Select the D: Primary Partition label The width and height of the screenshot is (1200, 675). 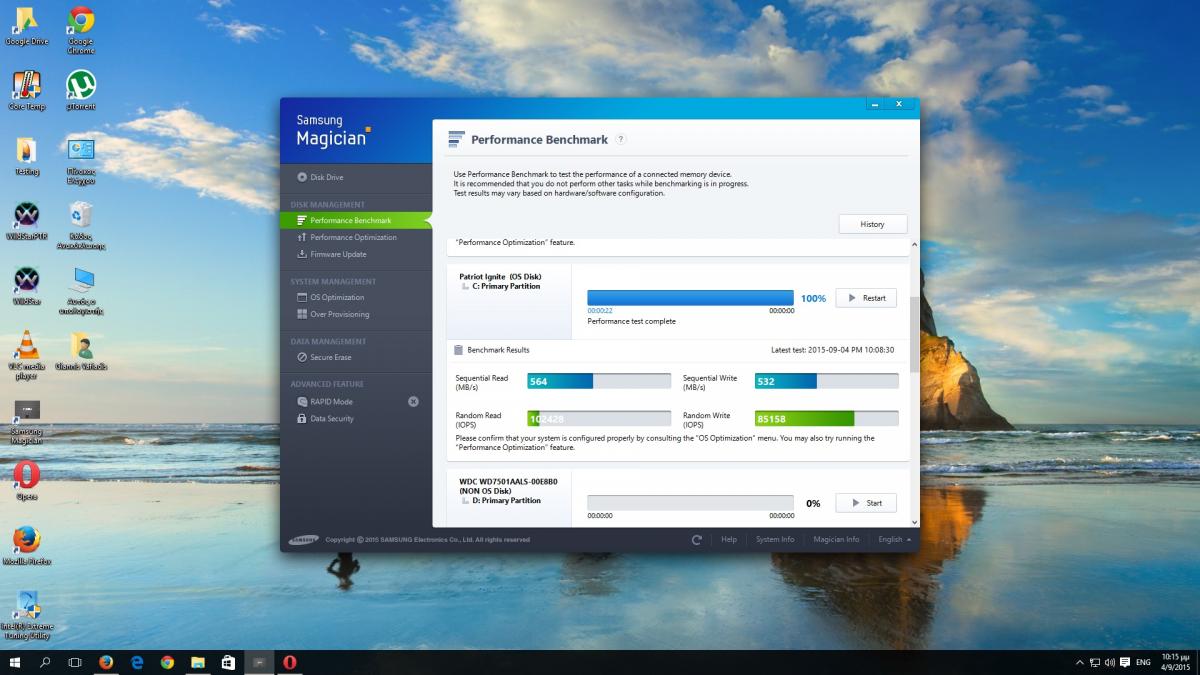coord(506,500)
